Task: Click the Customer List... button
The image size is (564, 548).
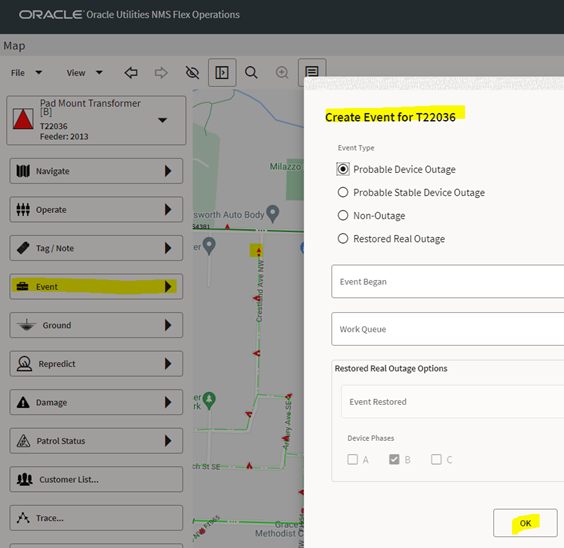Action: 96,479
